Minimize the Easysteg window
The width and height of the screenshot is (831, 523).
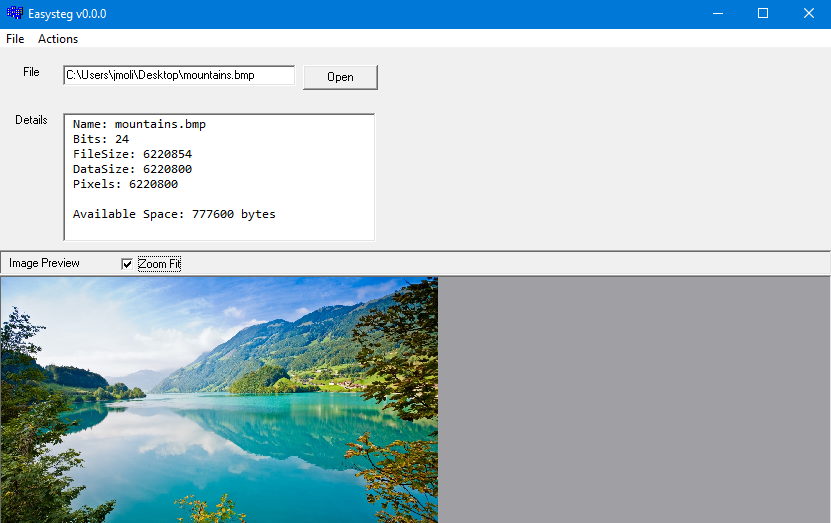[717, 14]
